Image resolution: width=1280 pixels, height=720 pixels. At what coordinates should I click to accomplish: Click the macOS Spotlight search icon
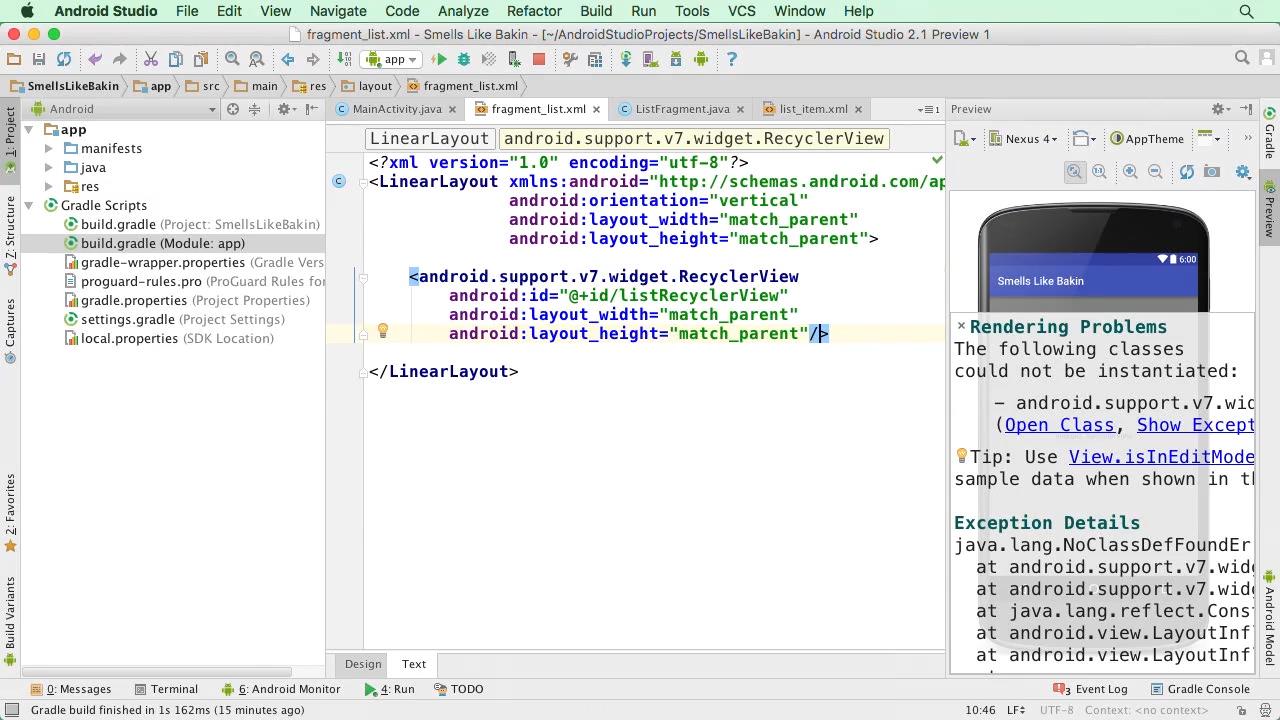pyautogui.click(x=1246, y=11)
